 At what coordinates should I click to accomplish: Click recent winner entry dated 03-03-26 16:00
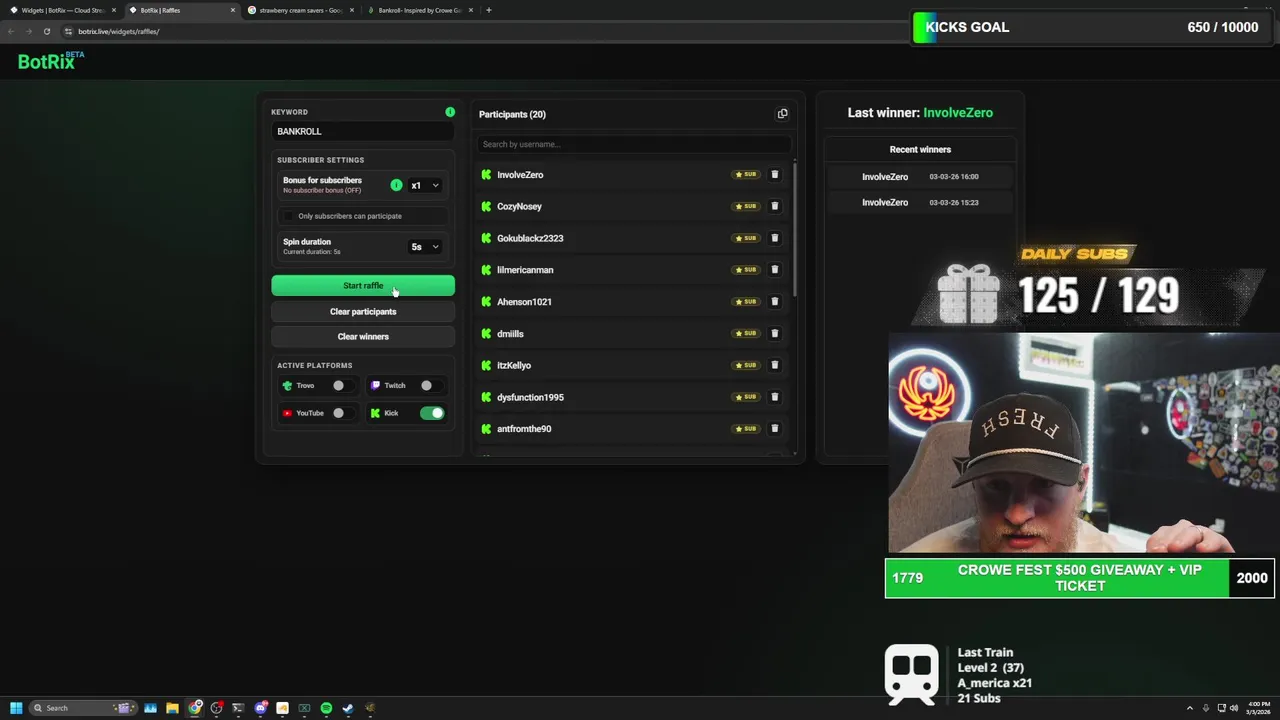pos(920,177)
